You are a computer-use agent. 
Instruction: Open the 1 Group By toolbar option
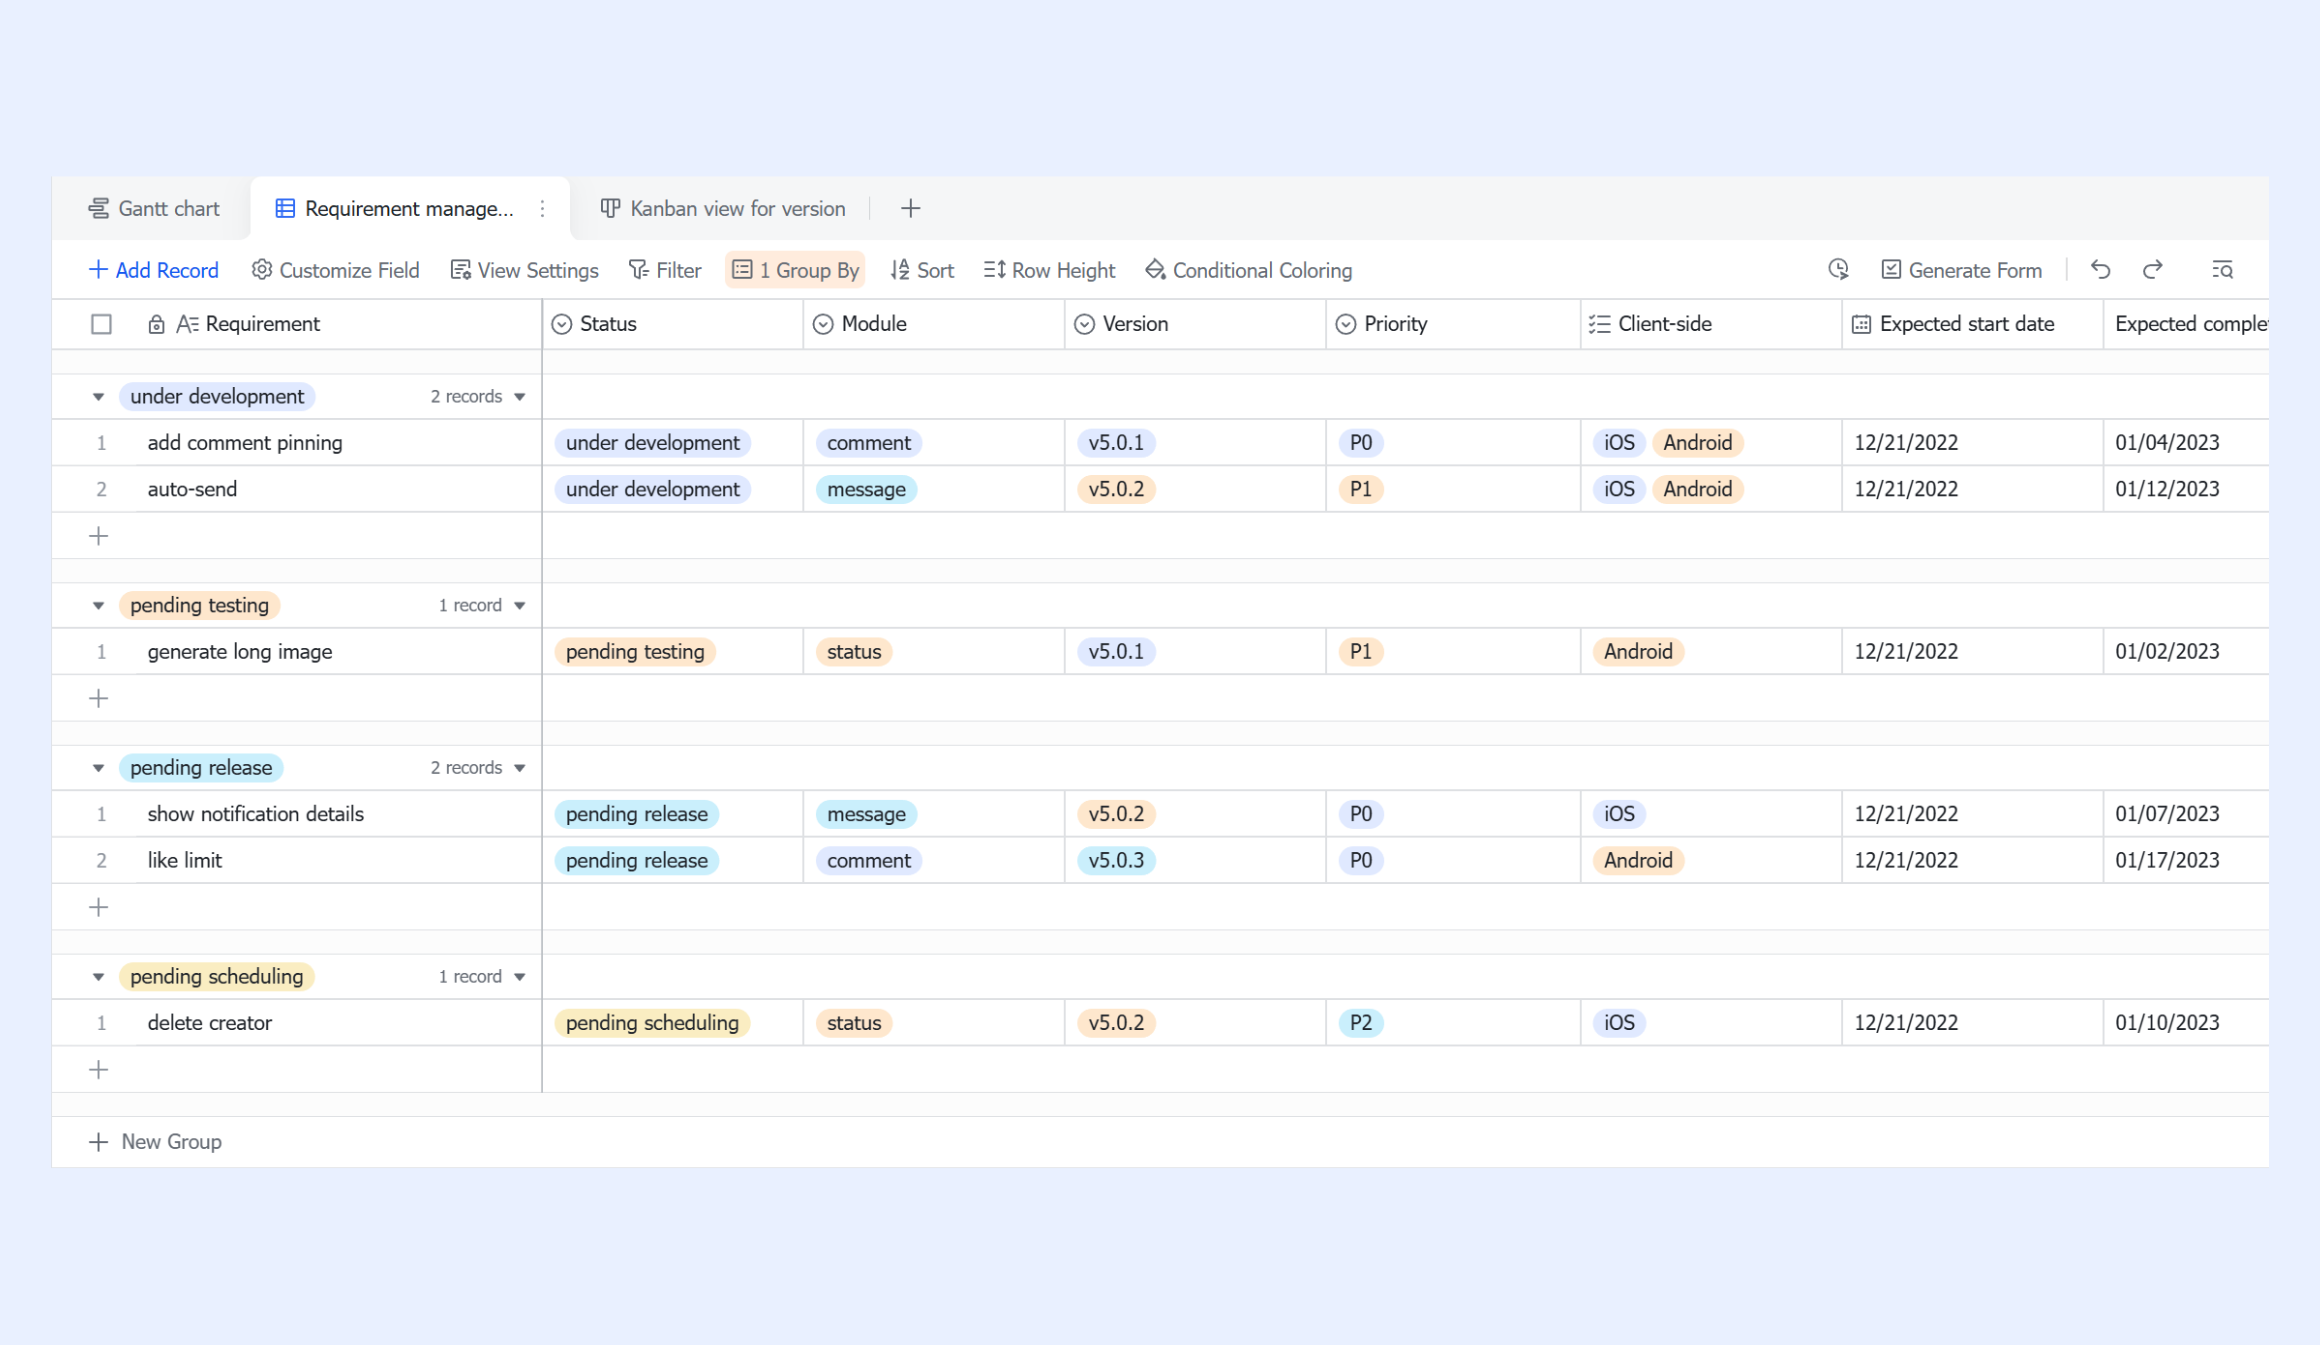click(x=795, y=271)
